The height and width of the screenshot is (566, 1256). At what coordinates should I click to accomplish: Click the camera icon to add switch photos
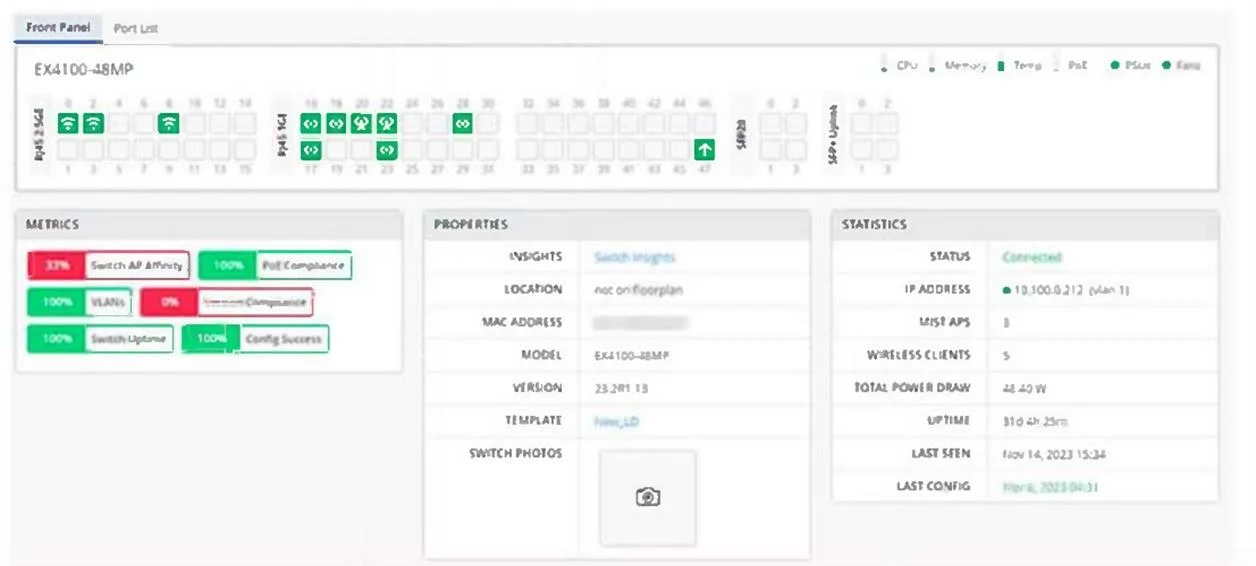point(647,497)
